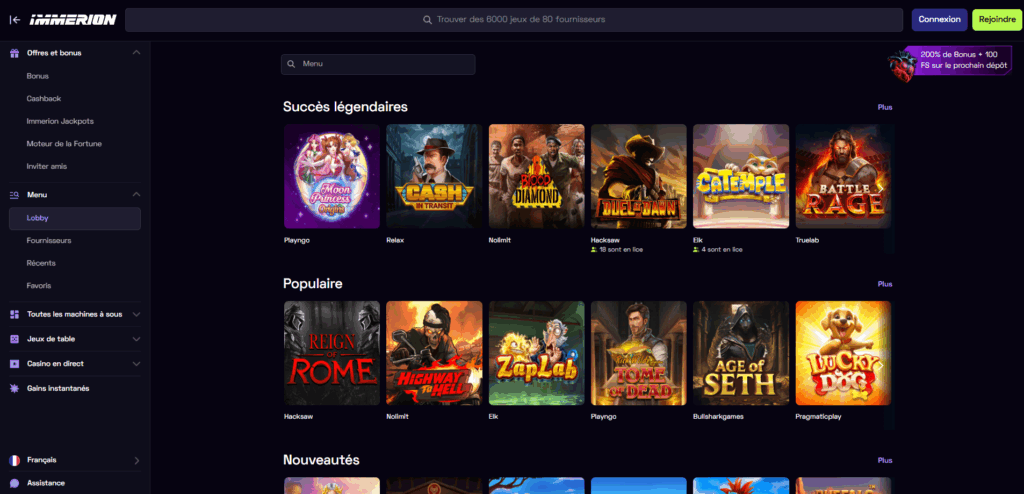Click the Assistance chat icon

[x=14, y=484]
